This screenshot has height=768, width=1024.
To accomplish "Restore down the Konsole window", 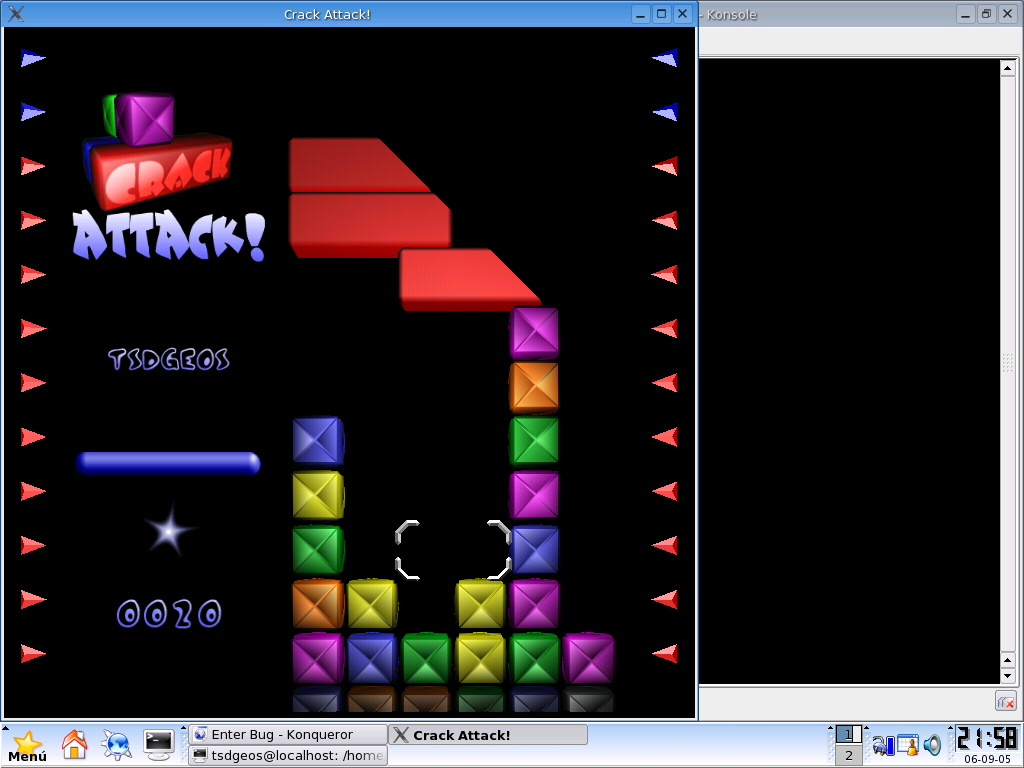I will [985, 14].
